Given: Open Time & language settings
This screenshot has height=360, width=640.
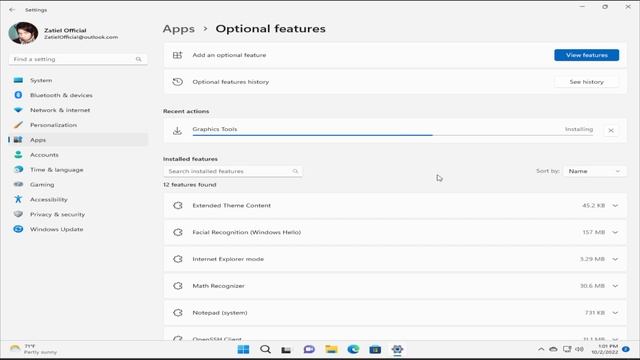Looking at the screenshot, I should [x=78, y=170].
